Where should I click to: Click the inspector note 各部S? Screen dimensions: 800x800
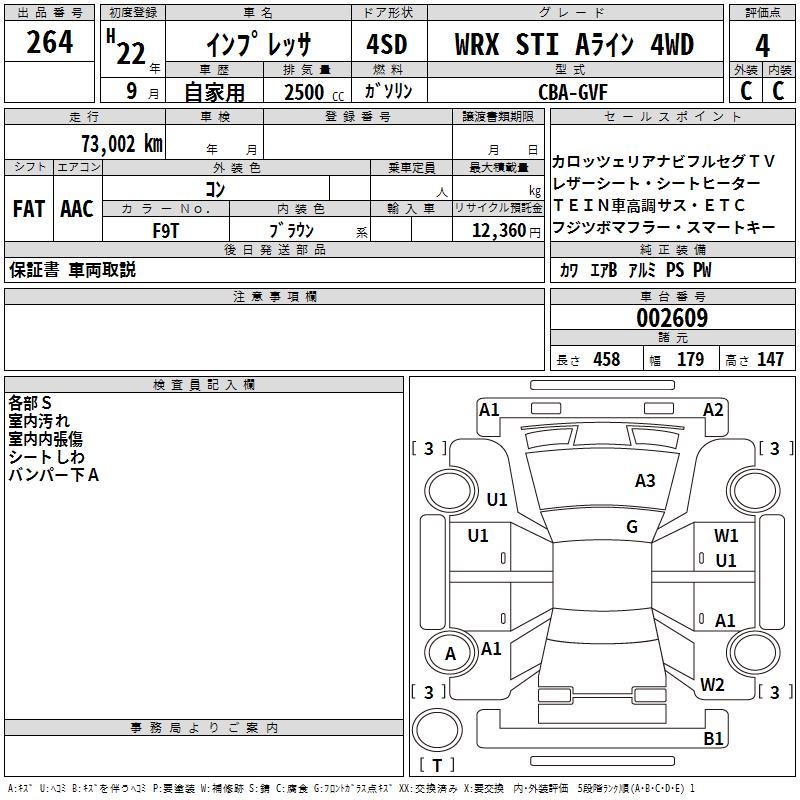[30, 403]
